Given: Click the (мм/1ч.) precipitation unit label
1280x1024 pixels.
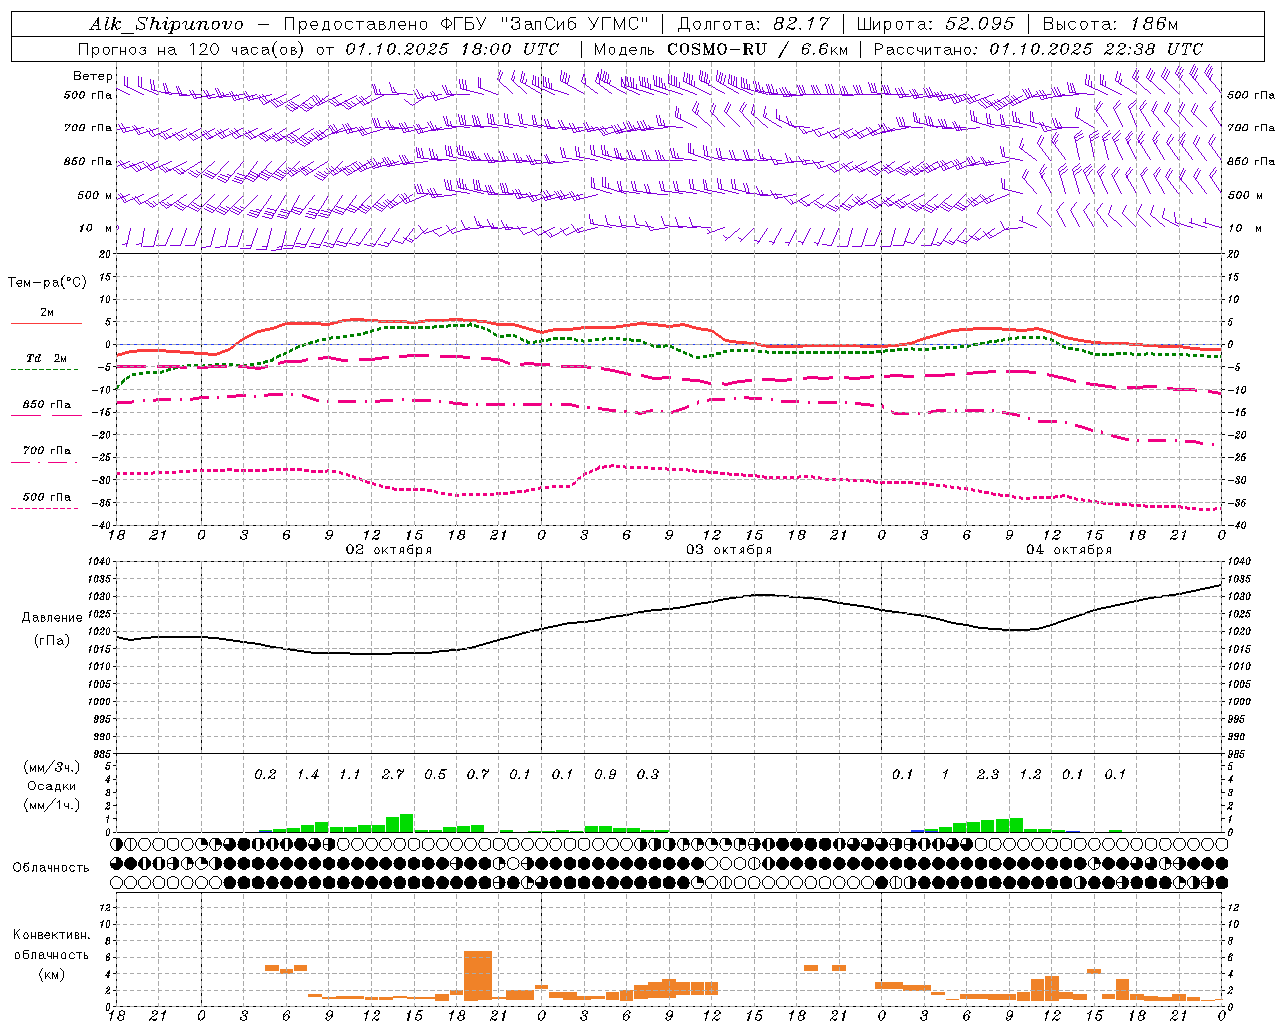Looking at the screenshot, I should coord(51,805).
